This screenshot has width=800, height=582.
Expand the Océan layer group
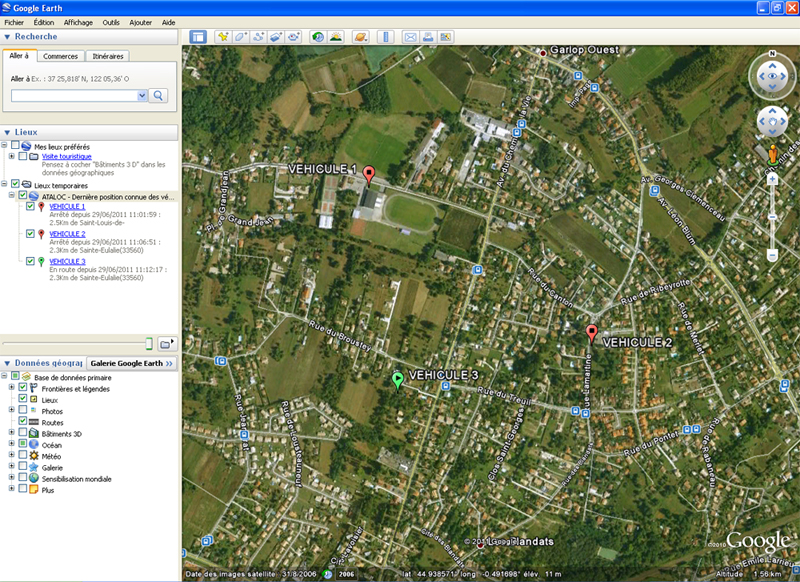click(12, 444)
